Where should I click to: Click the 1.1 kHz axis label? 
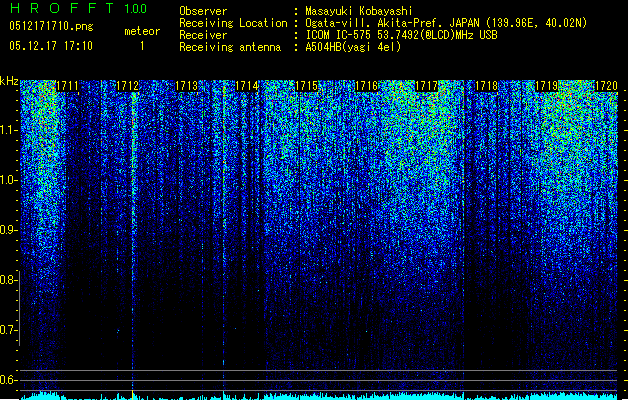(8, 130)
